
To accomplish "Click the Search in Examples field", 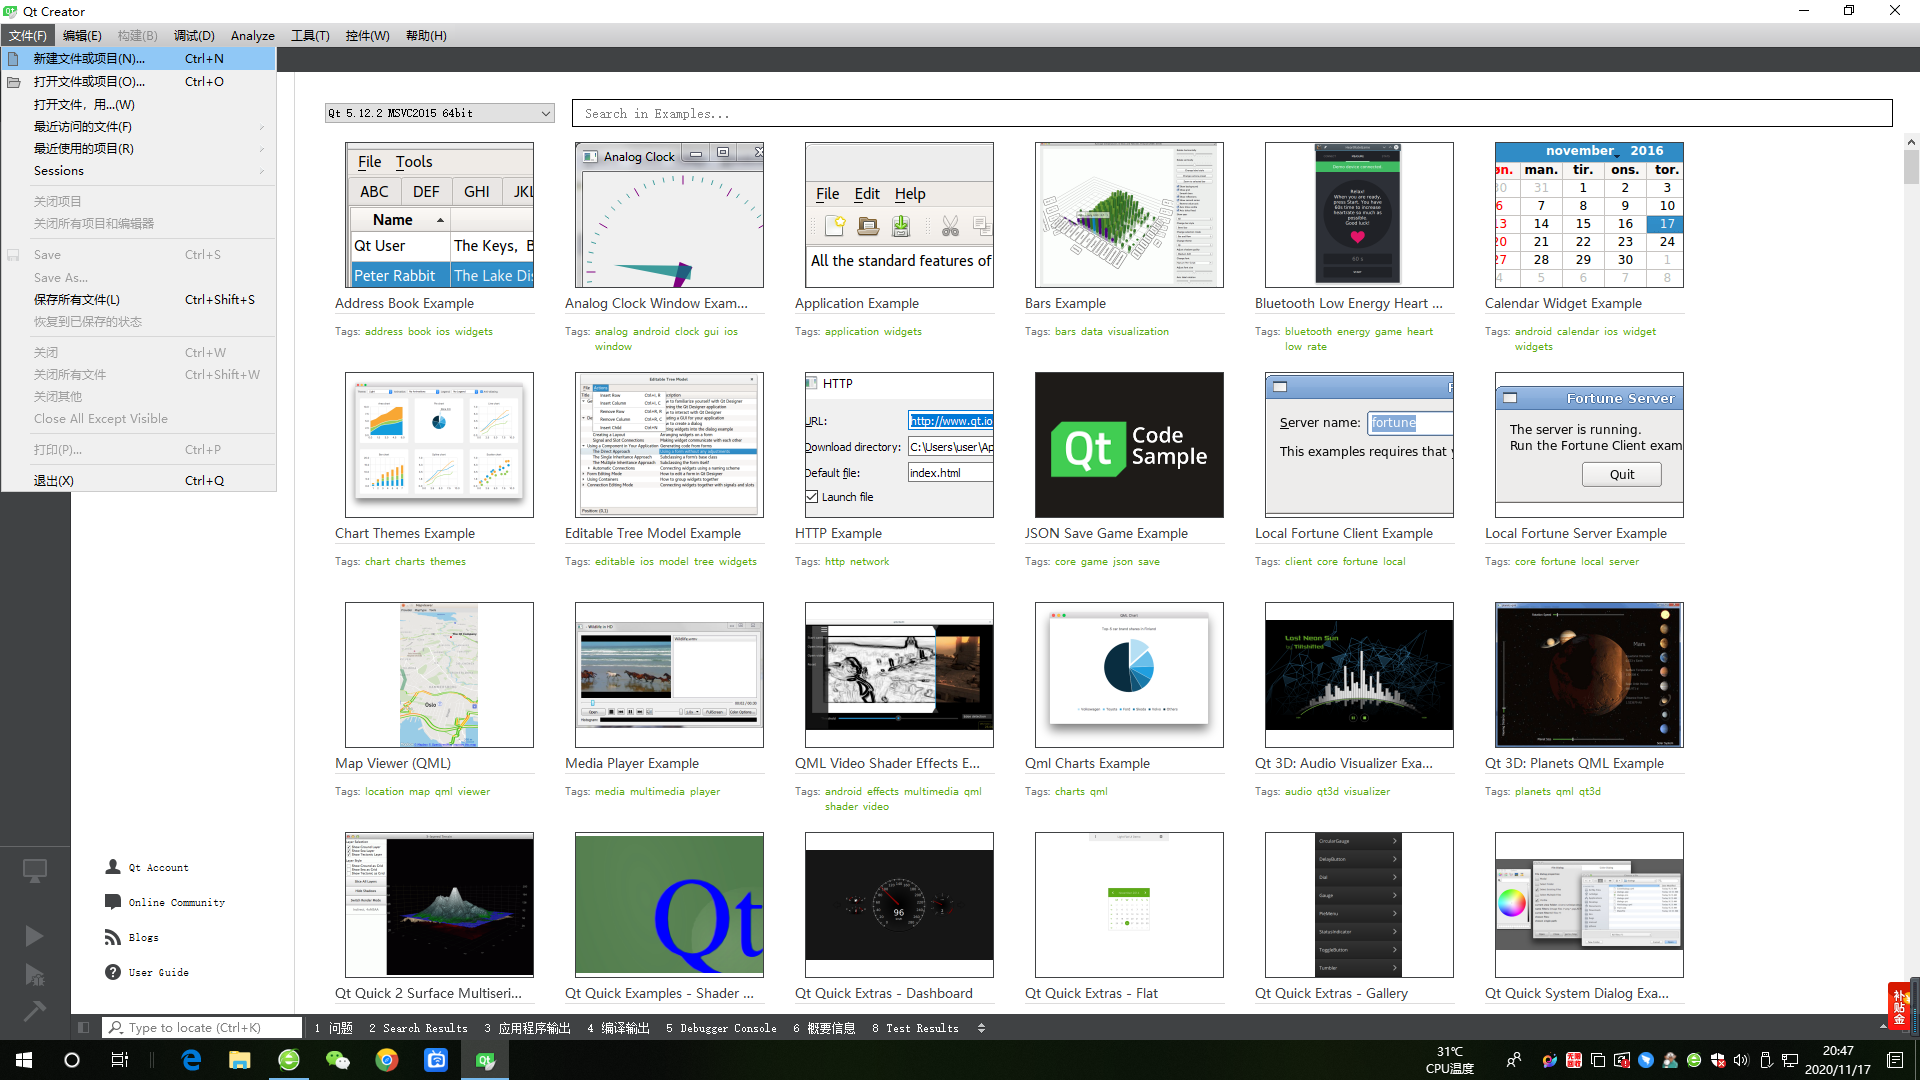I will (1232, 113).
